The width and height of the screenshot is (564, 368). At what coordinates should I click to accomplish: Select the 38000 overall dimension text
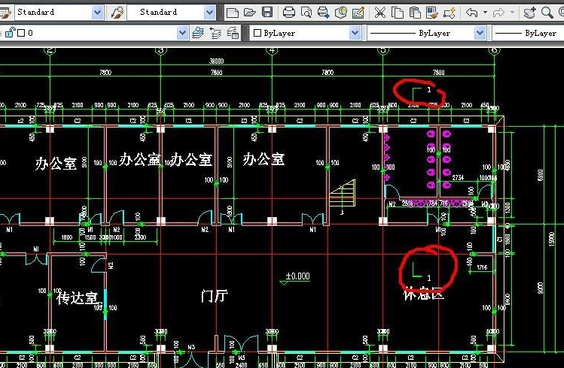coord(217,61)
